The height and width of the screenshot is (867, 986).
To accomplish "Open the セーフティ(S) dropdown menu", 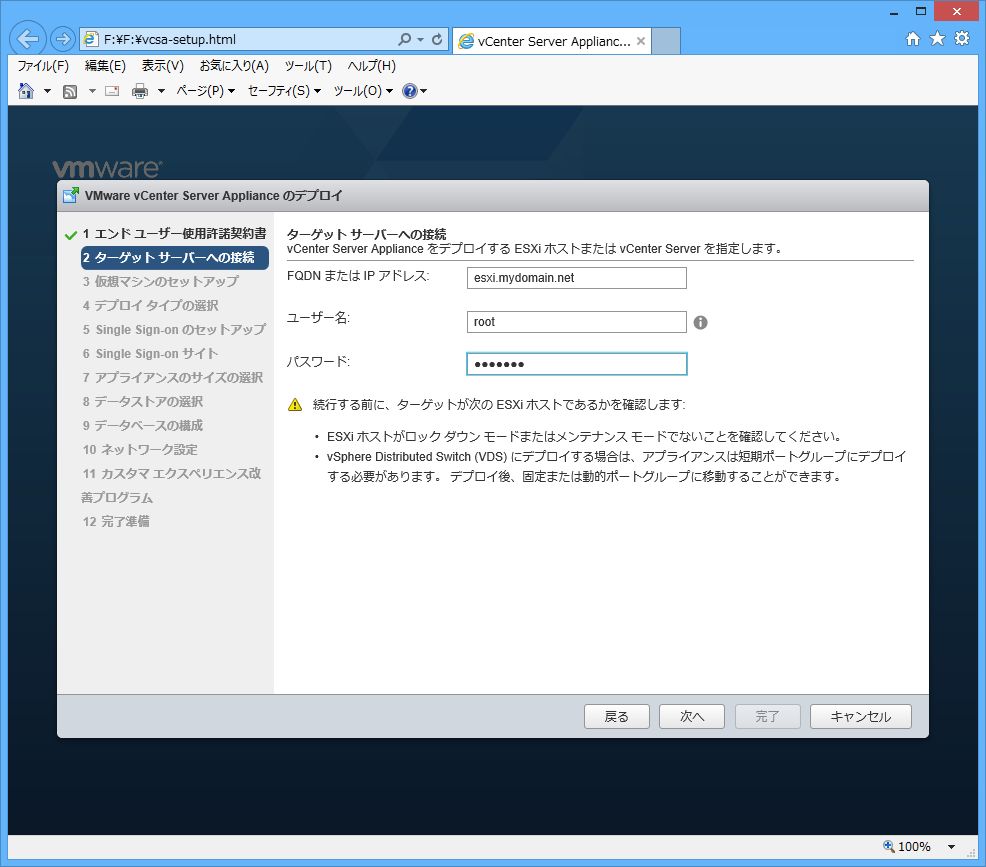I will click(x=284, y=91).
